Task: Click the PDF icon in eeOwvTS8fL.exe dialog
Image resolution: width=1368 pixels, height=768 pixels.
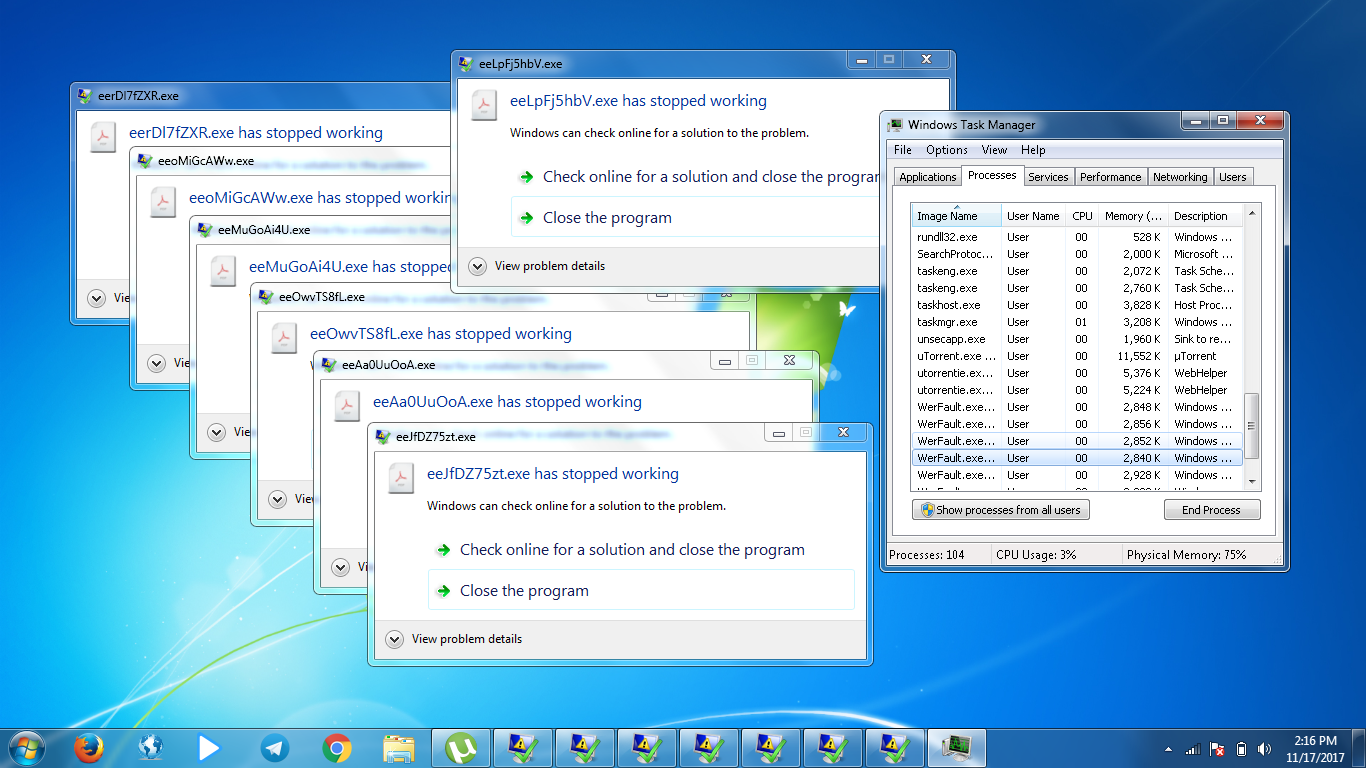Action: [285, 338]
